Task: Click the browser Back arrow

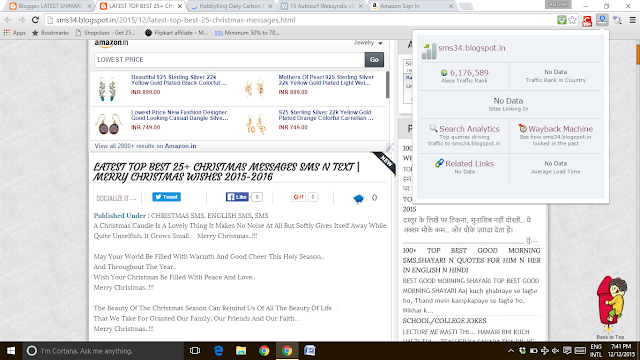Action: tap(8, 20)
